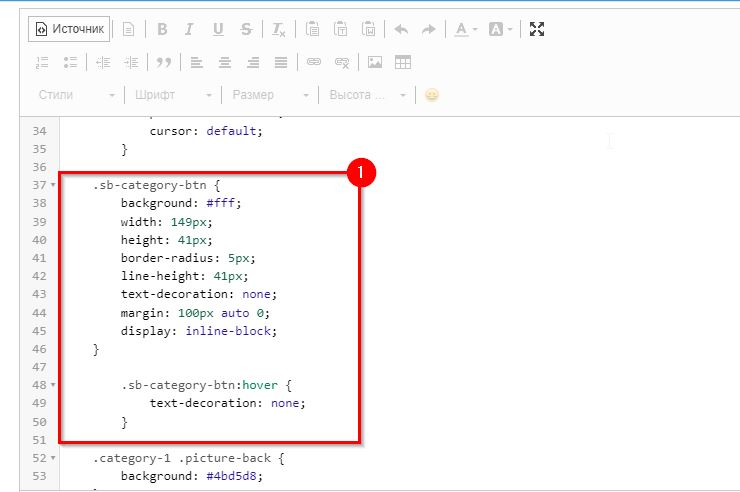
Task: Insert a table with the table icon
Action: tap(403, 62)
